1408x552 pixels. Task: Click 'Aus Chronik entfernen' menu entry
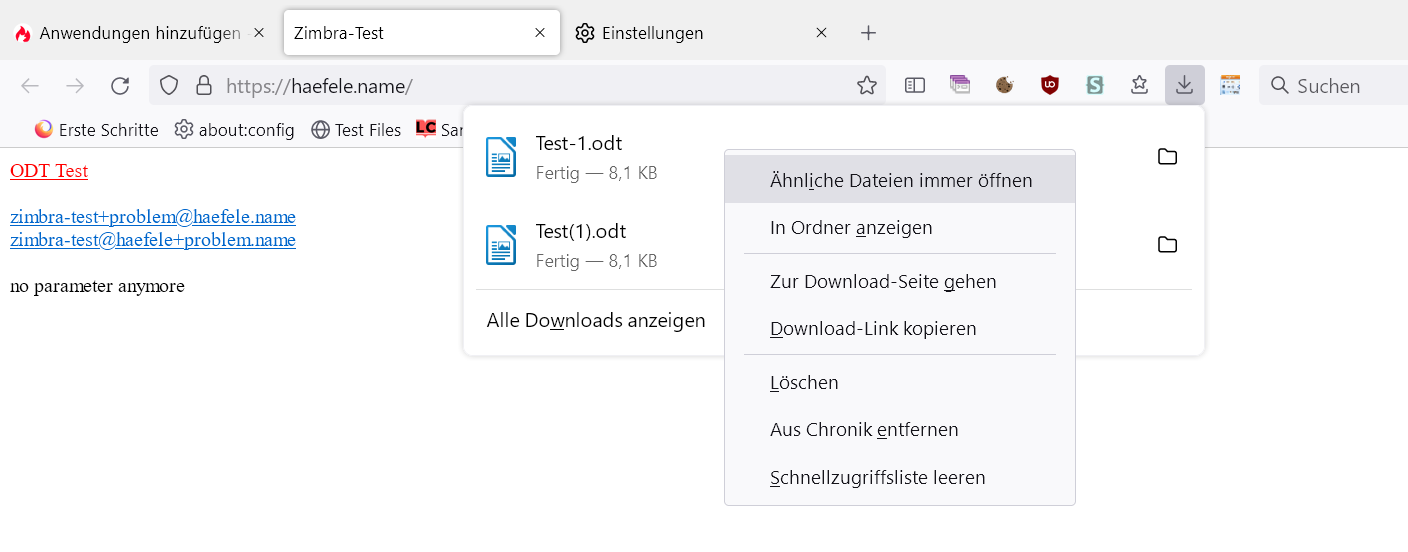[x=863, y=430]
